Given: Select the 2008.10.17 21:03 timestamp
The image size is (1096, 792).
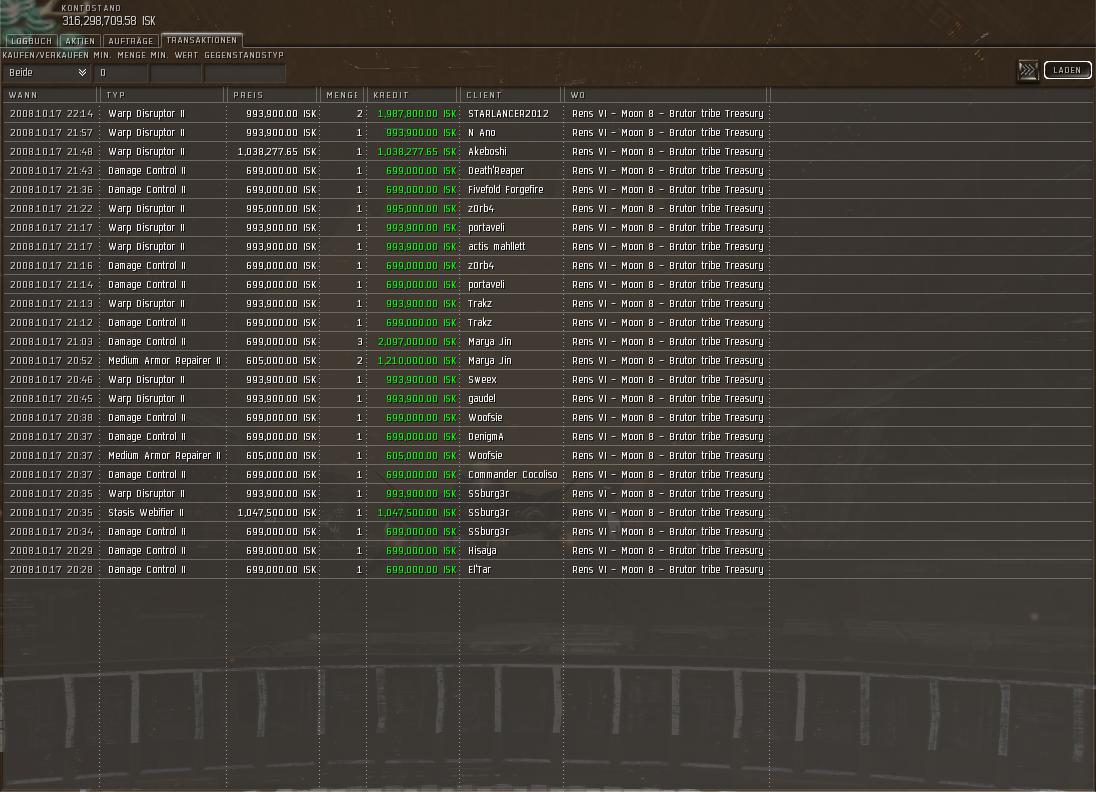Looking at the screenshot, I should [x=51, y=342].
